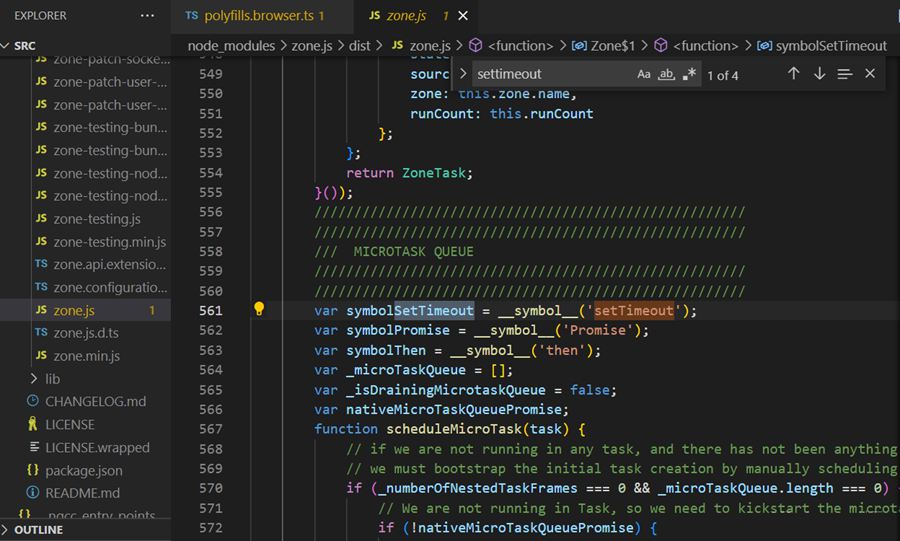Open zone.min.js from the file list
Viewport: 900px width, 541px height.
86,356
